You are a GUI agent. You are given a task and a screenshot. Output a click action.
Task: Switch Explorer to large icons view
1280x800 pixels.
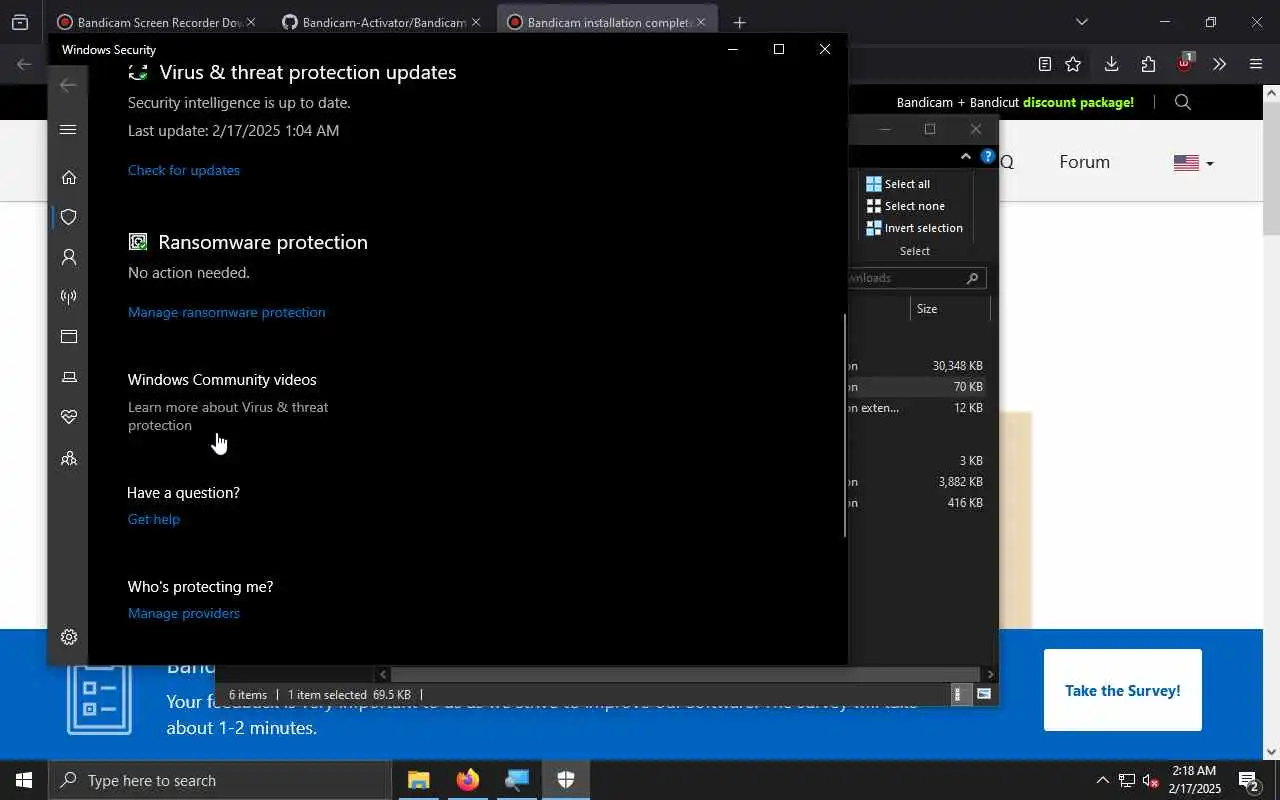coord(984,694)
